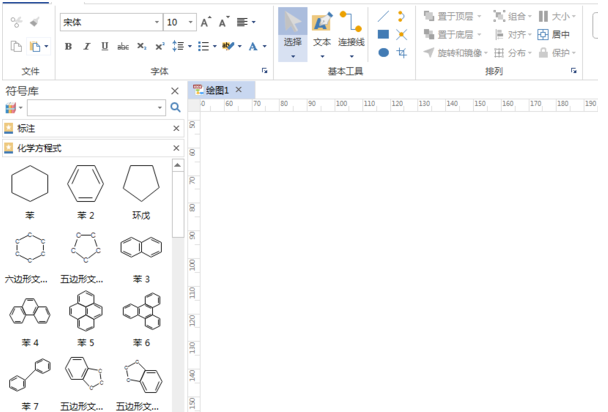Click the Copy icon

pos(16,47)
